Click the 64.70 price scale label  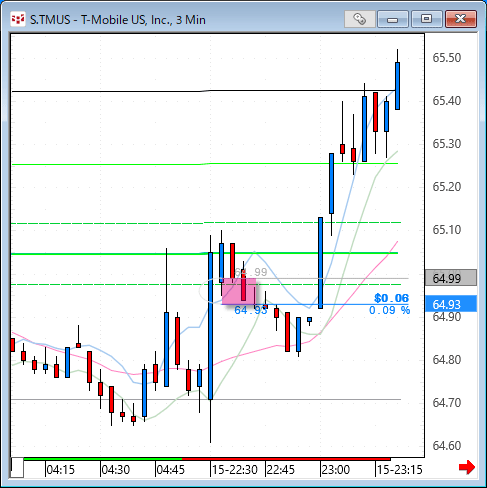(447, 403)
